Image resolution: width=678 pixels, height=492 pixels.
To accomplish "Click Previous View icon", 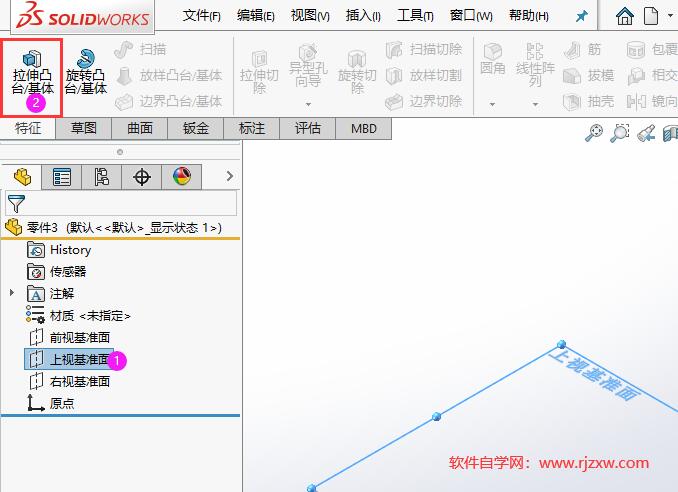I will point(646,133).
